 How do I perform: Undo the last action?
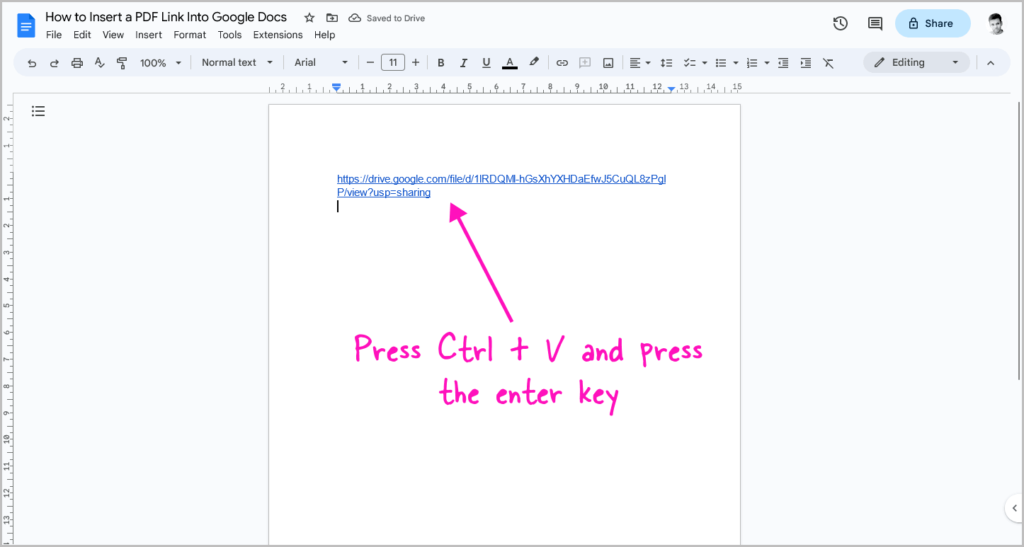[32, 63]
